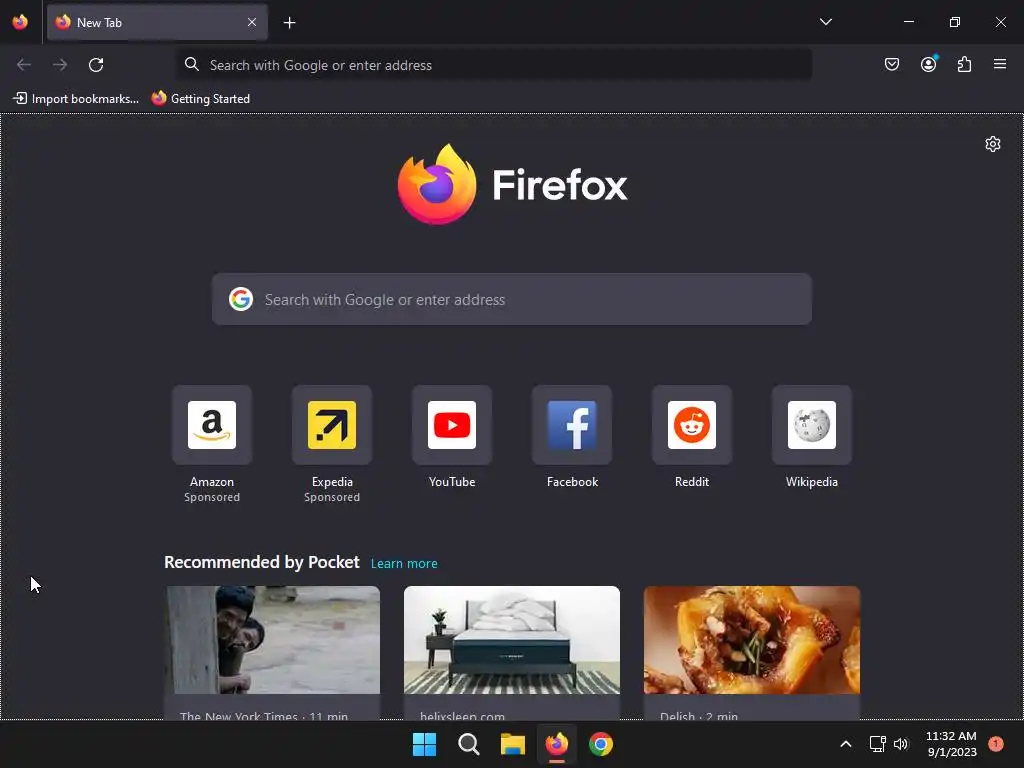Viewport: 1024px width, 768px height.
Task: Open the Extensions puzzle icon
Action: tap(964, 64)
